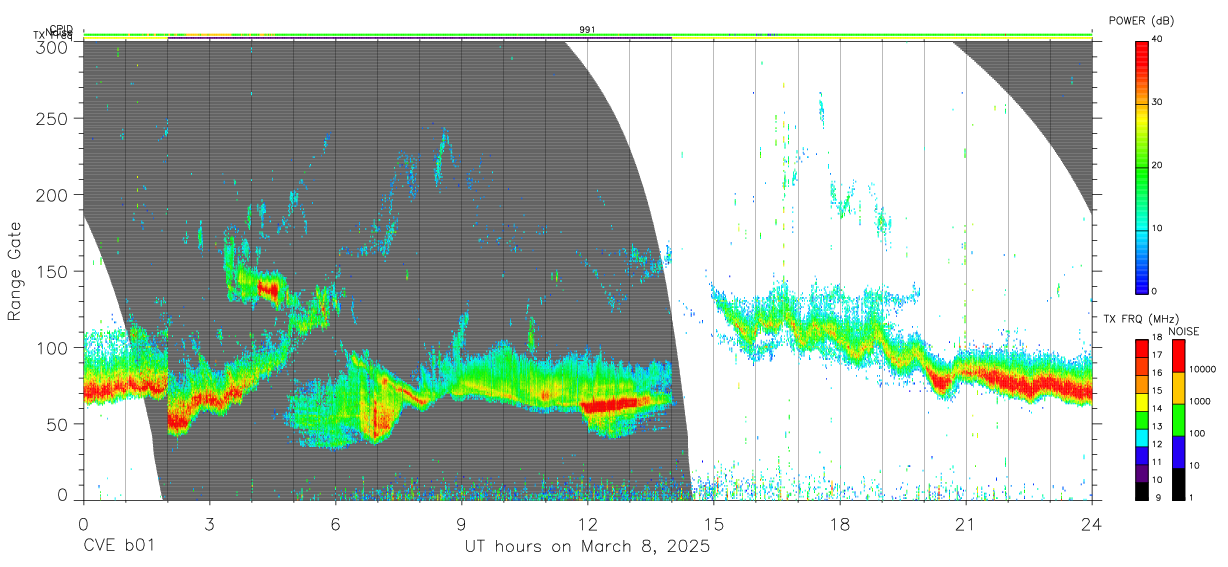Click the "NOISE" legend title
The image size is (1228, 567).
[x=1185, y=332]
